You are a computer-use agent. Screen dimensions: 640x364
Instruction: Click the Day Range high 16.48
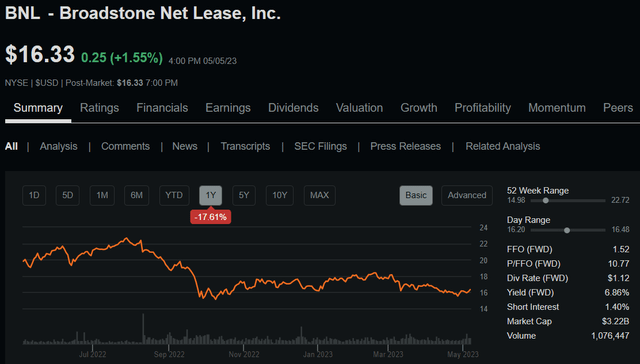pyautogui.click(x=620, y=229)
